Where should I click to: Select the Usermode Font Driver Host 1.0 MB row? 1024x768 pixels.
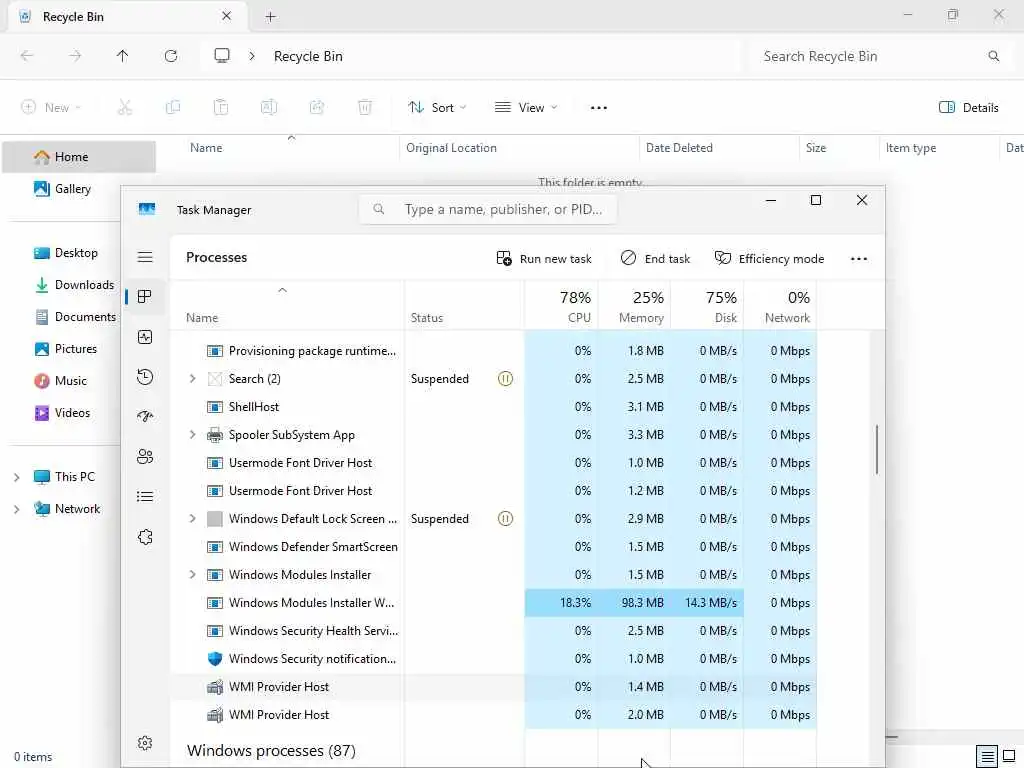coord(493,463)
